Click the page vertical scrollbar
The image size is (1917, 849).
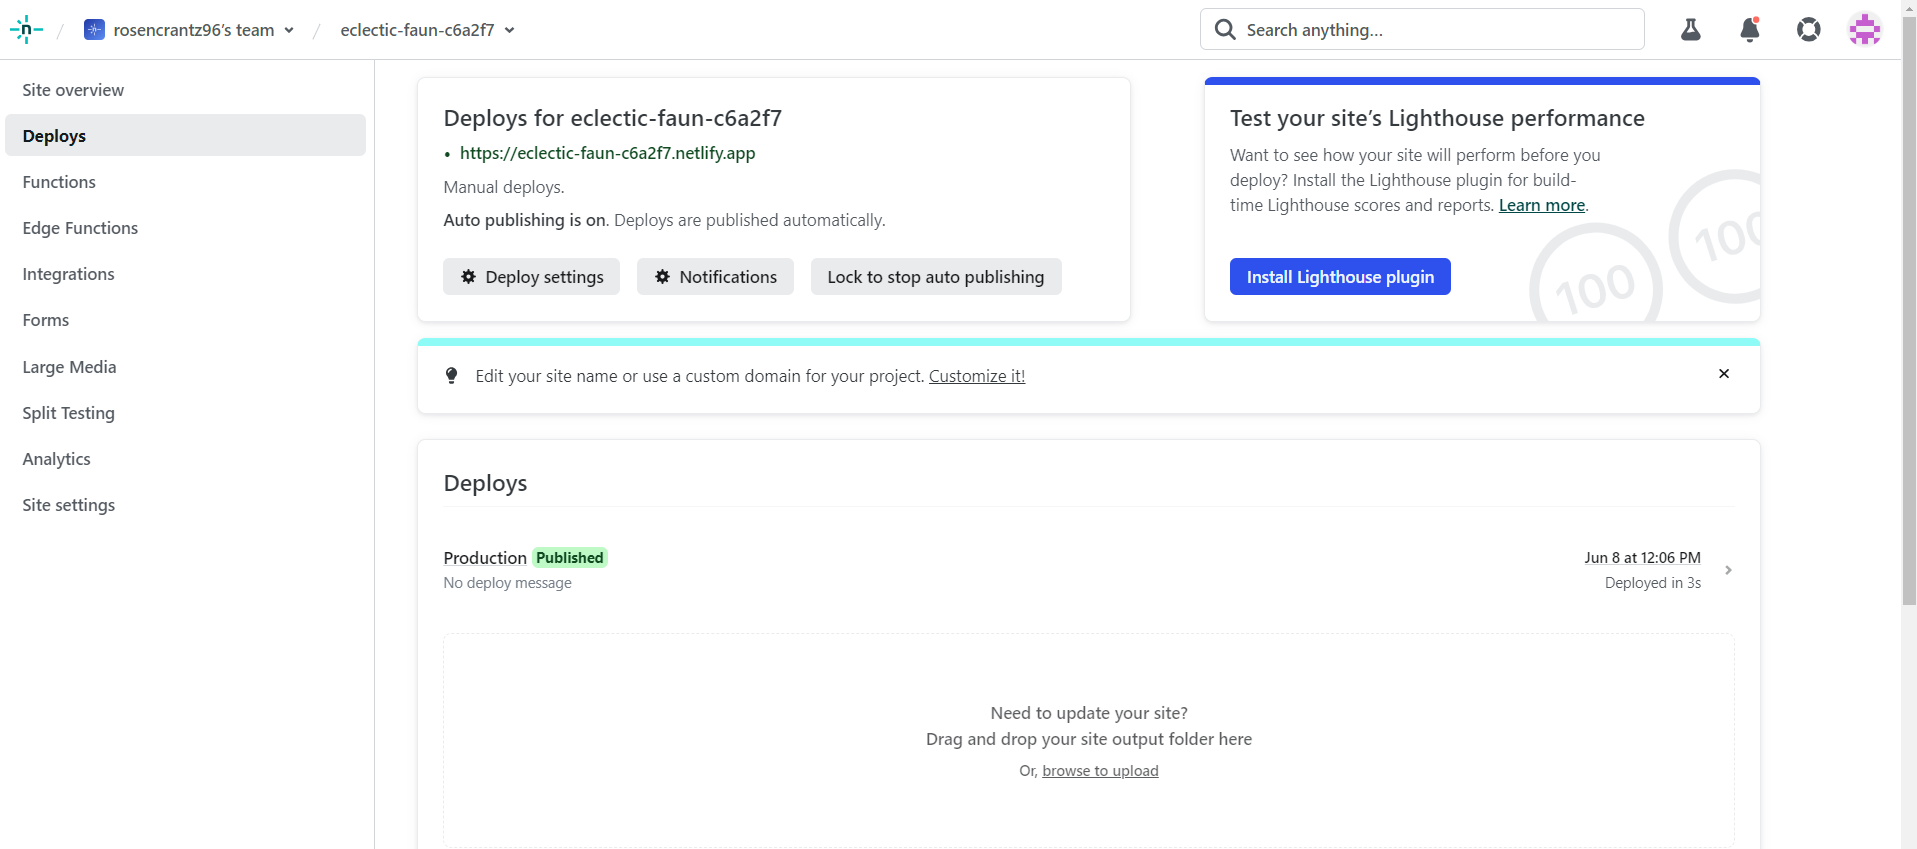(1909, 310)
